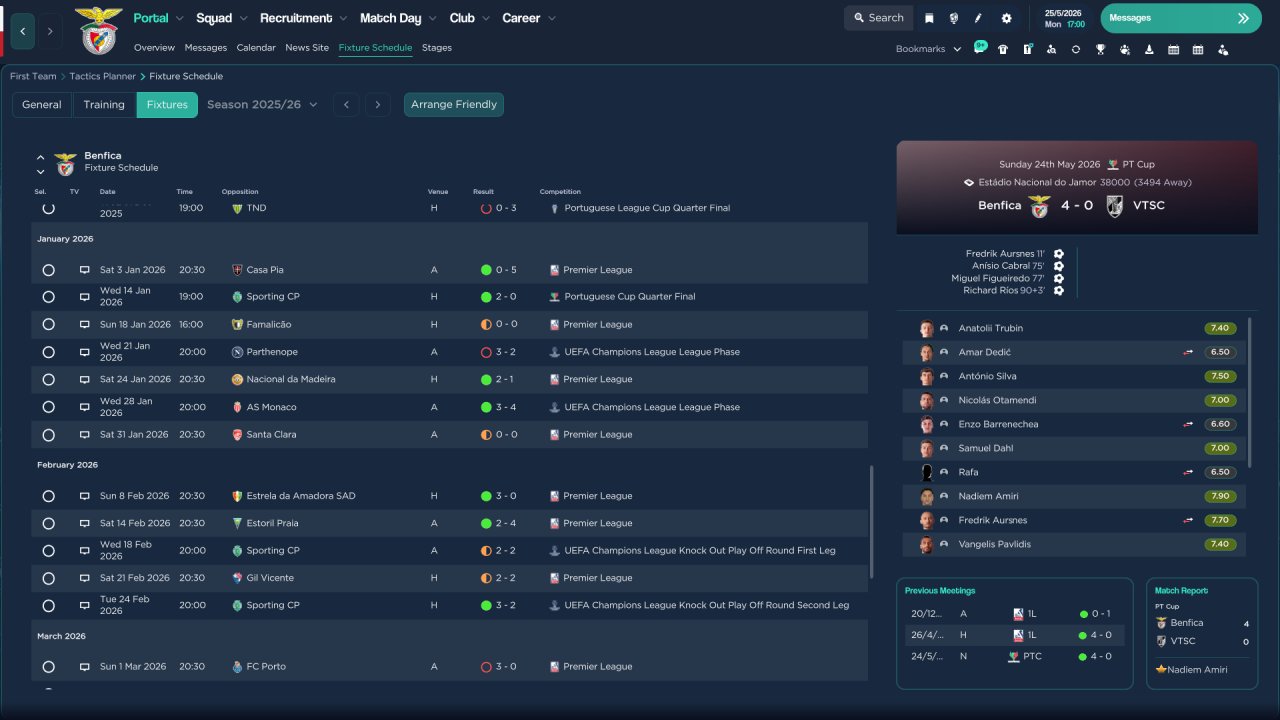Open the News Site sub-tab
The height and width of the screenshot is (720, 1280).
click(307, 48)
